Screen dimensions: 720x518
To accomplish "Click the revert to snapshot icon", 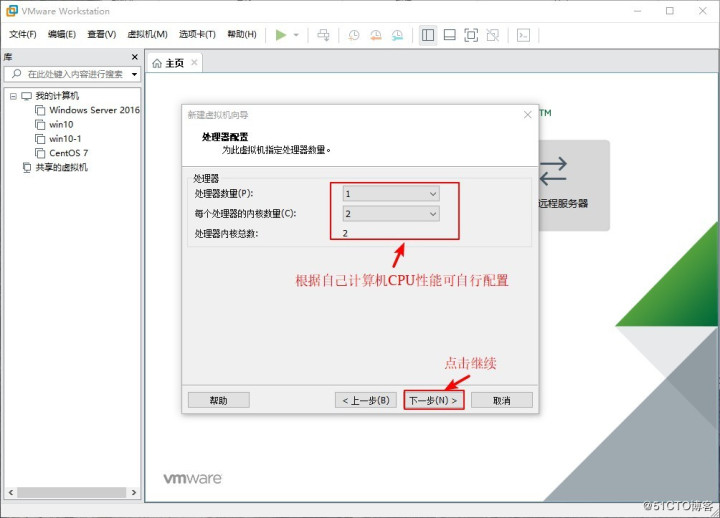I will pyautogui.click(x=376, y=35).
